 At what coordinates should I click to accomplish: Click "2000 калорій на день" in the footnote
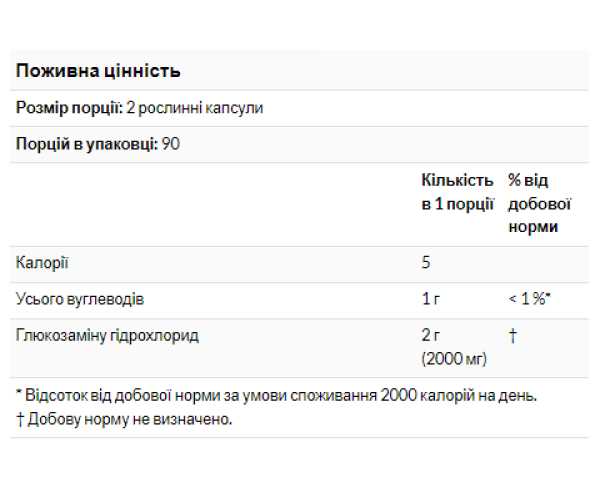click(x=459, y=395)
